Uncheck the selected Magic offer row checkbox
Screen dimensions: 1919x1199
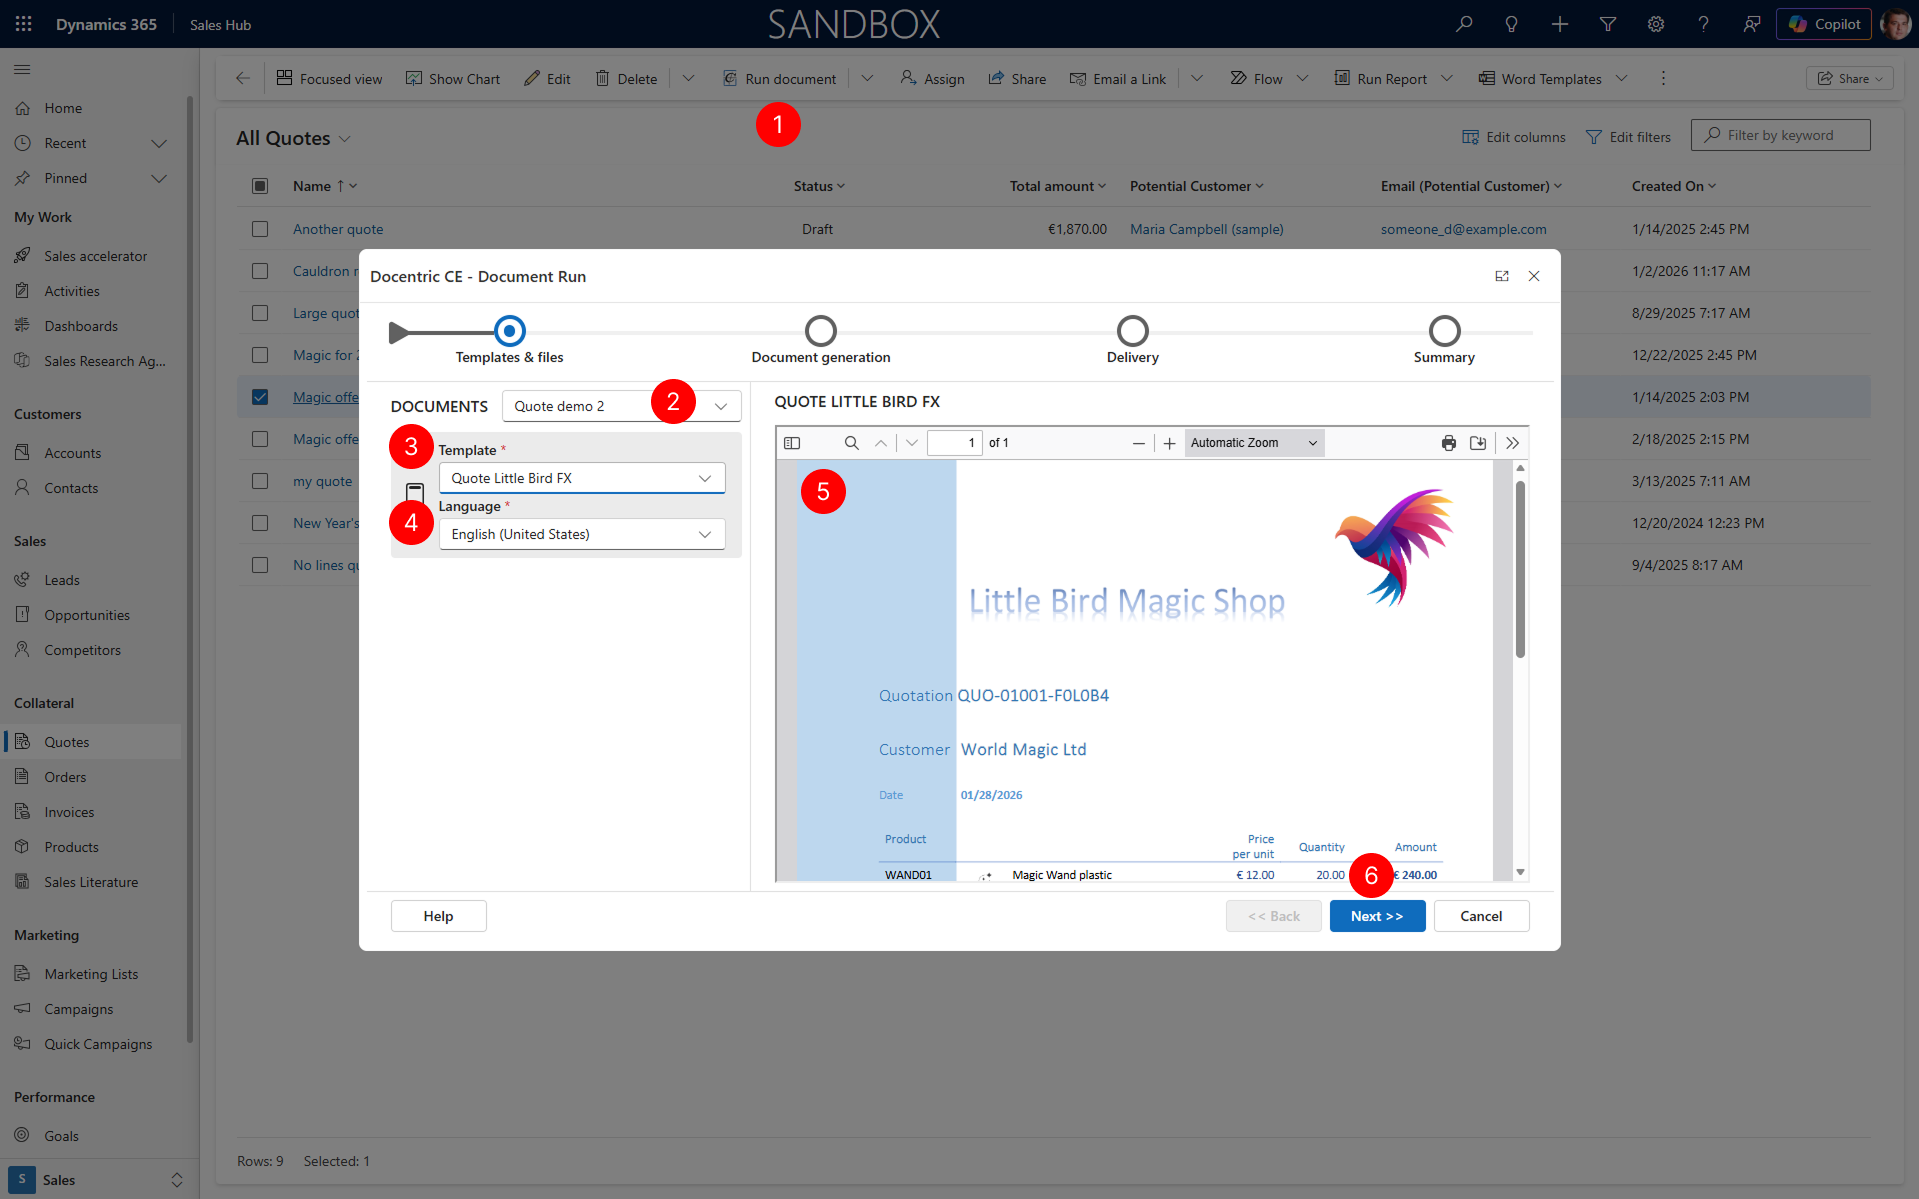(260, 397)
